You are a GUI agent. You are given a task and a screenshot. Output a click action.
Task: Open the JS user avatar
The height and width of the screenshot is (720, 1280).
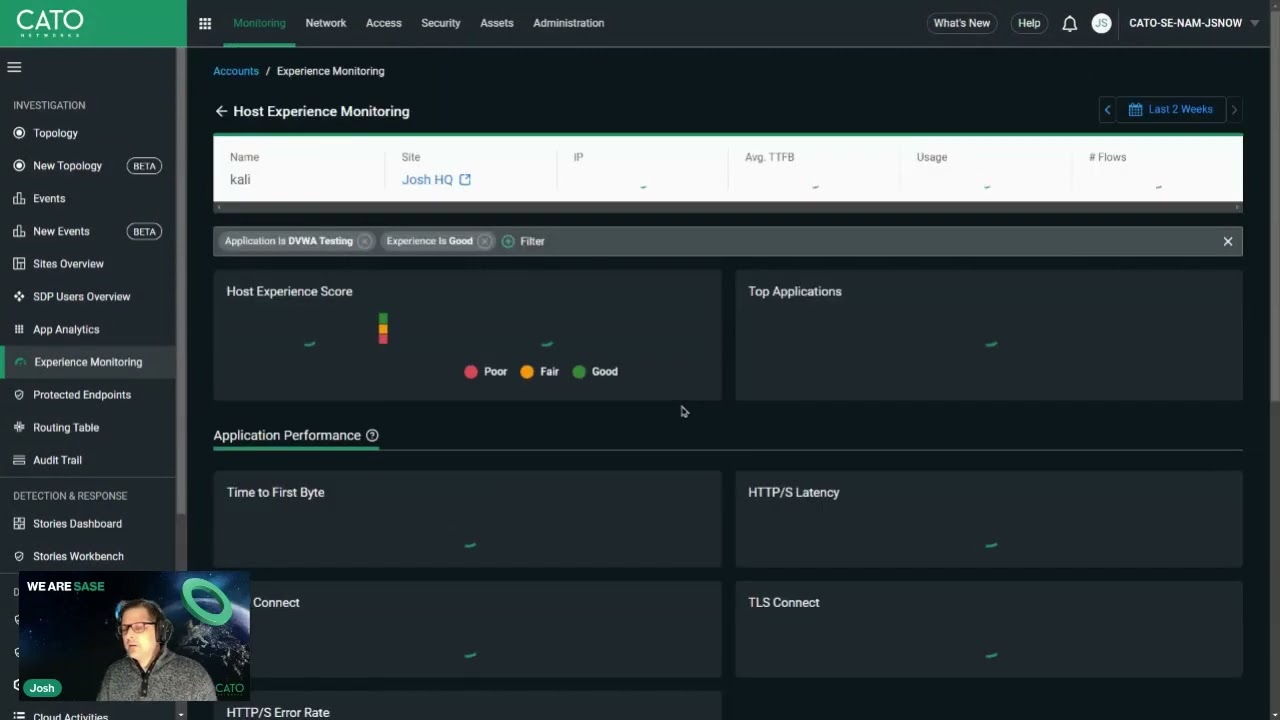pyautogui.click(x=1101, y=23)
